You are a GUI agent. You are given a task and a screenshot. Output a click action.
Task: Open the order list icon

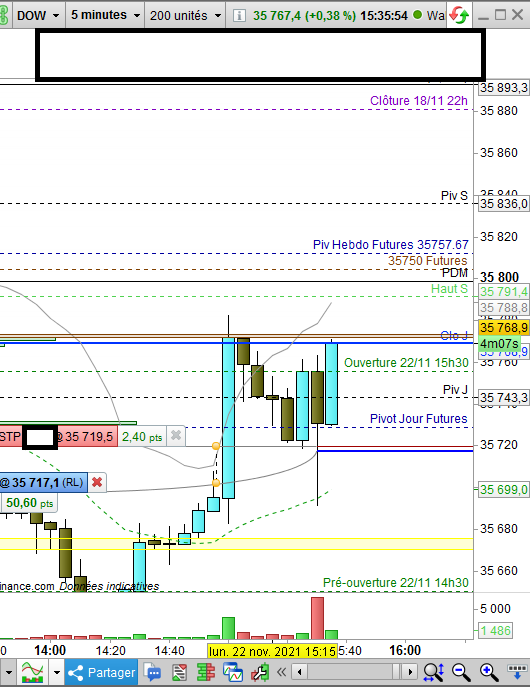point(179,672)
